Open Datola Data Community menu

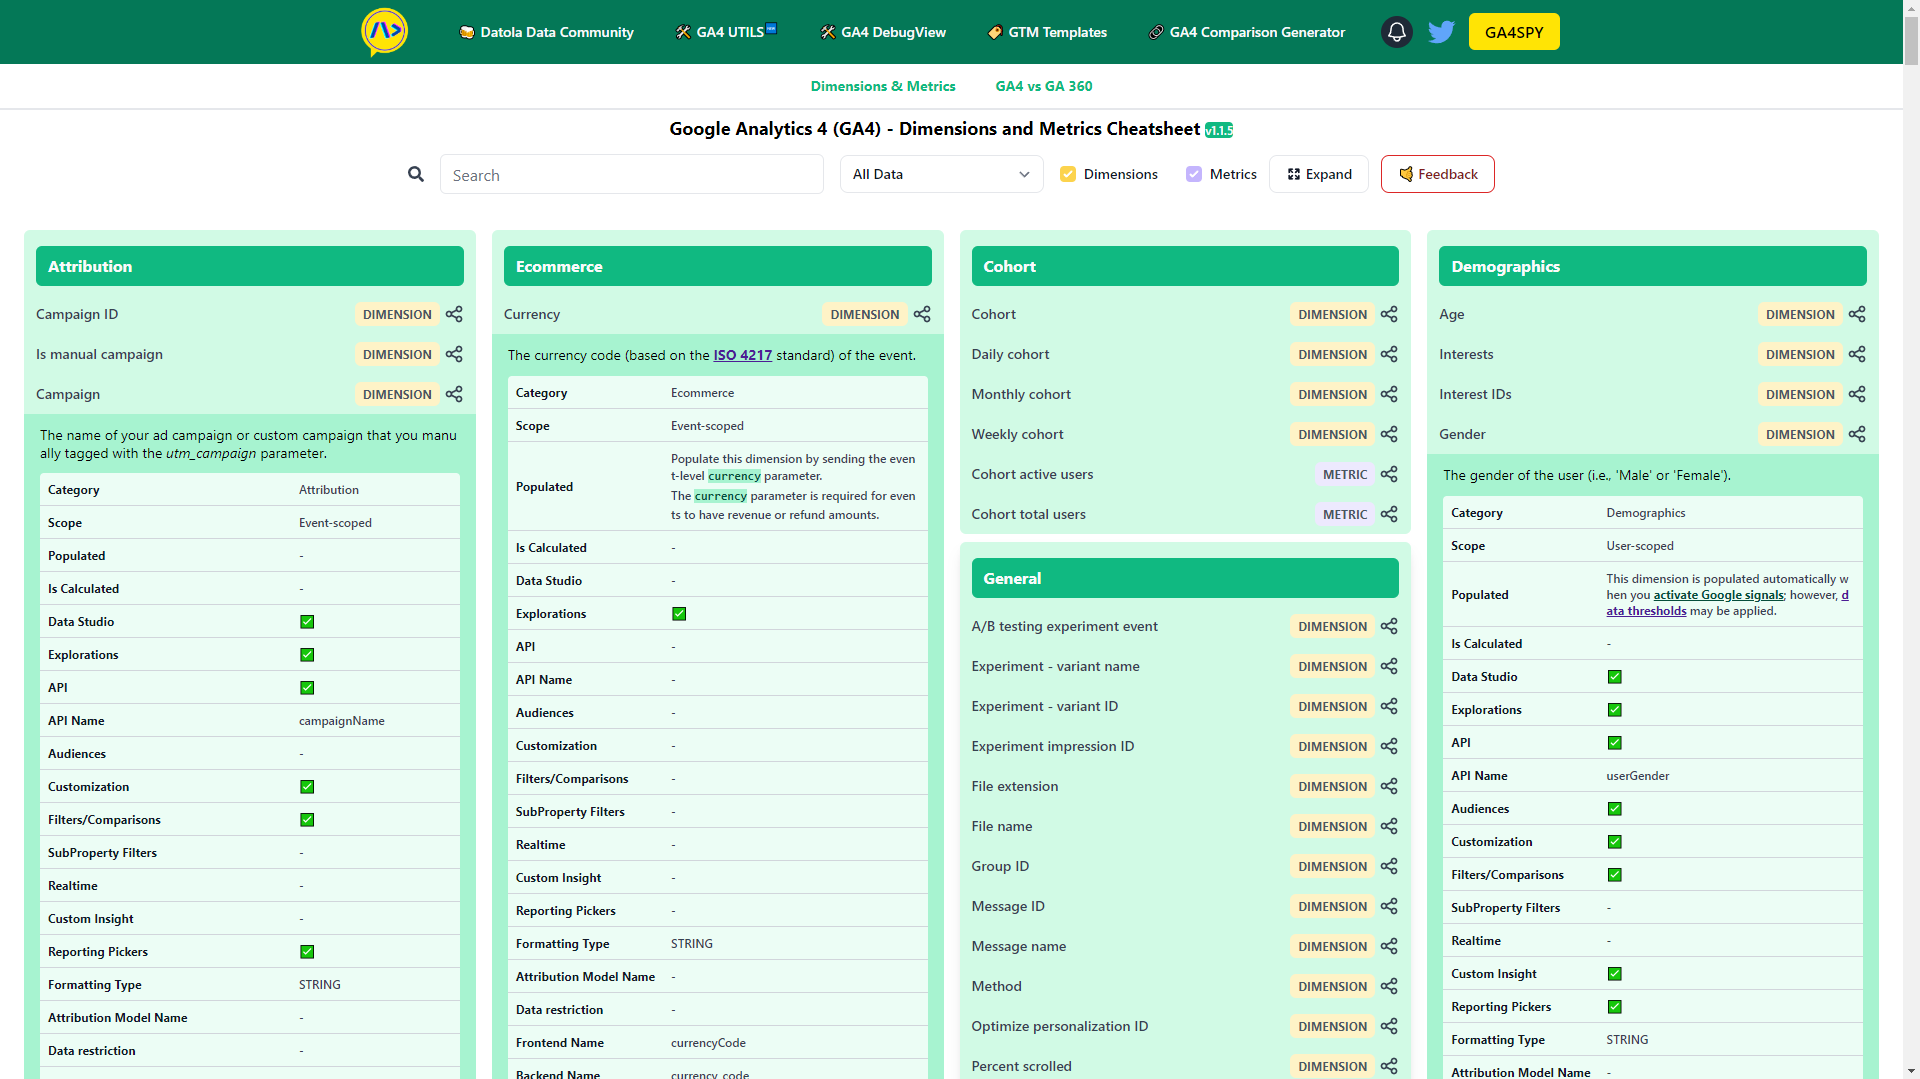click(x=546, y=32)
